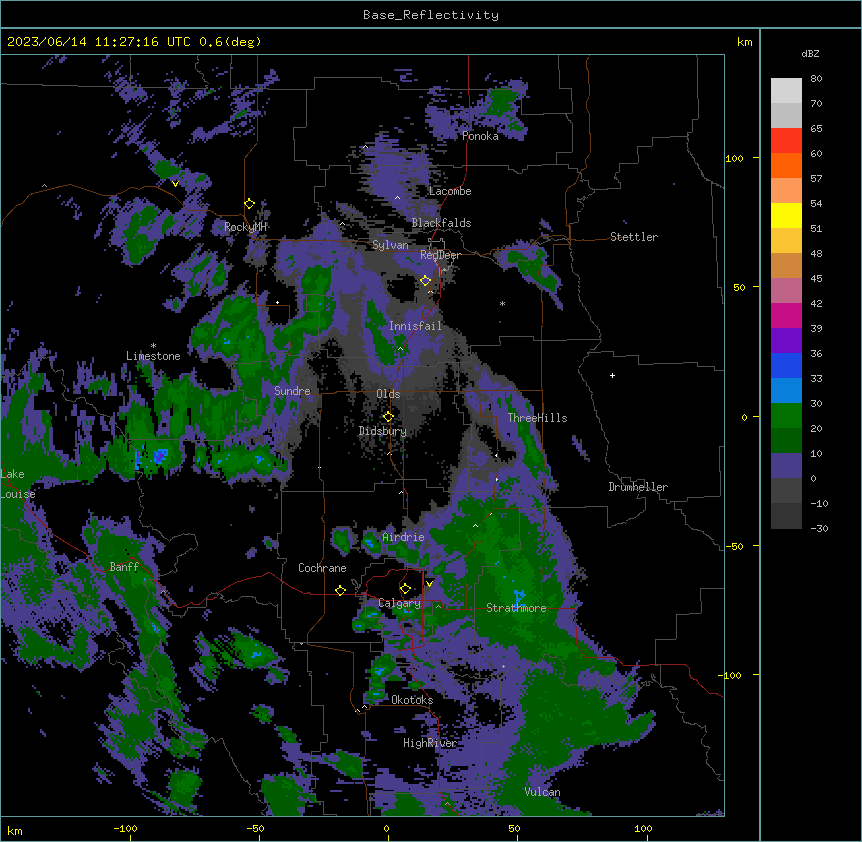Click the yellow diamond marker under Cochrane
862x842 pixels.
tap(340, 590)
